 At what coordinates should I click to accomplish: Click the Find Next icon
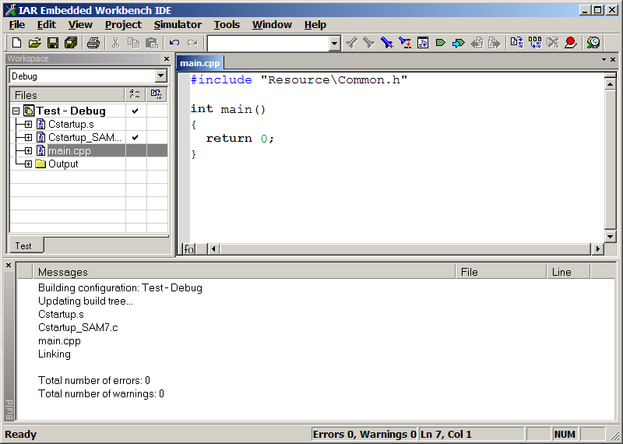(369, 42)
